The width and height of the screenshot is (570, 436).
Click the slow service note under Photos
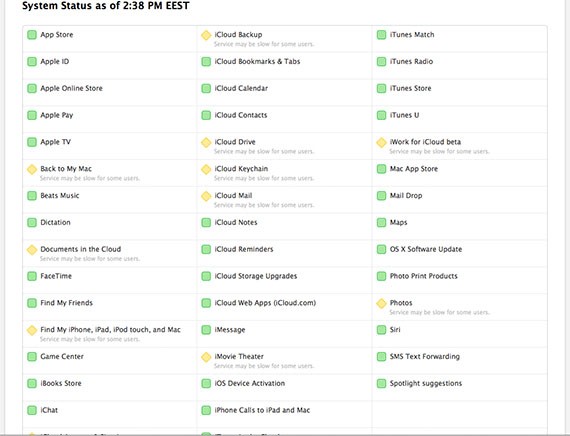click(x=439, y=312)
